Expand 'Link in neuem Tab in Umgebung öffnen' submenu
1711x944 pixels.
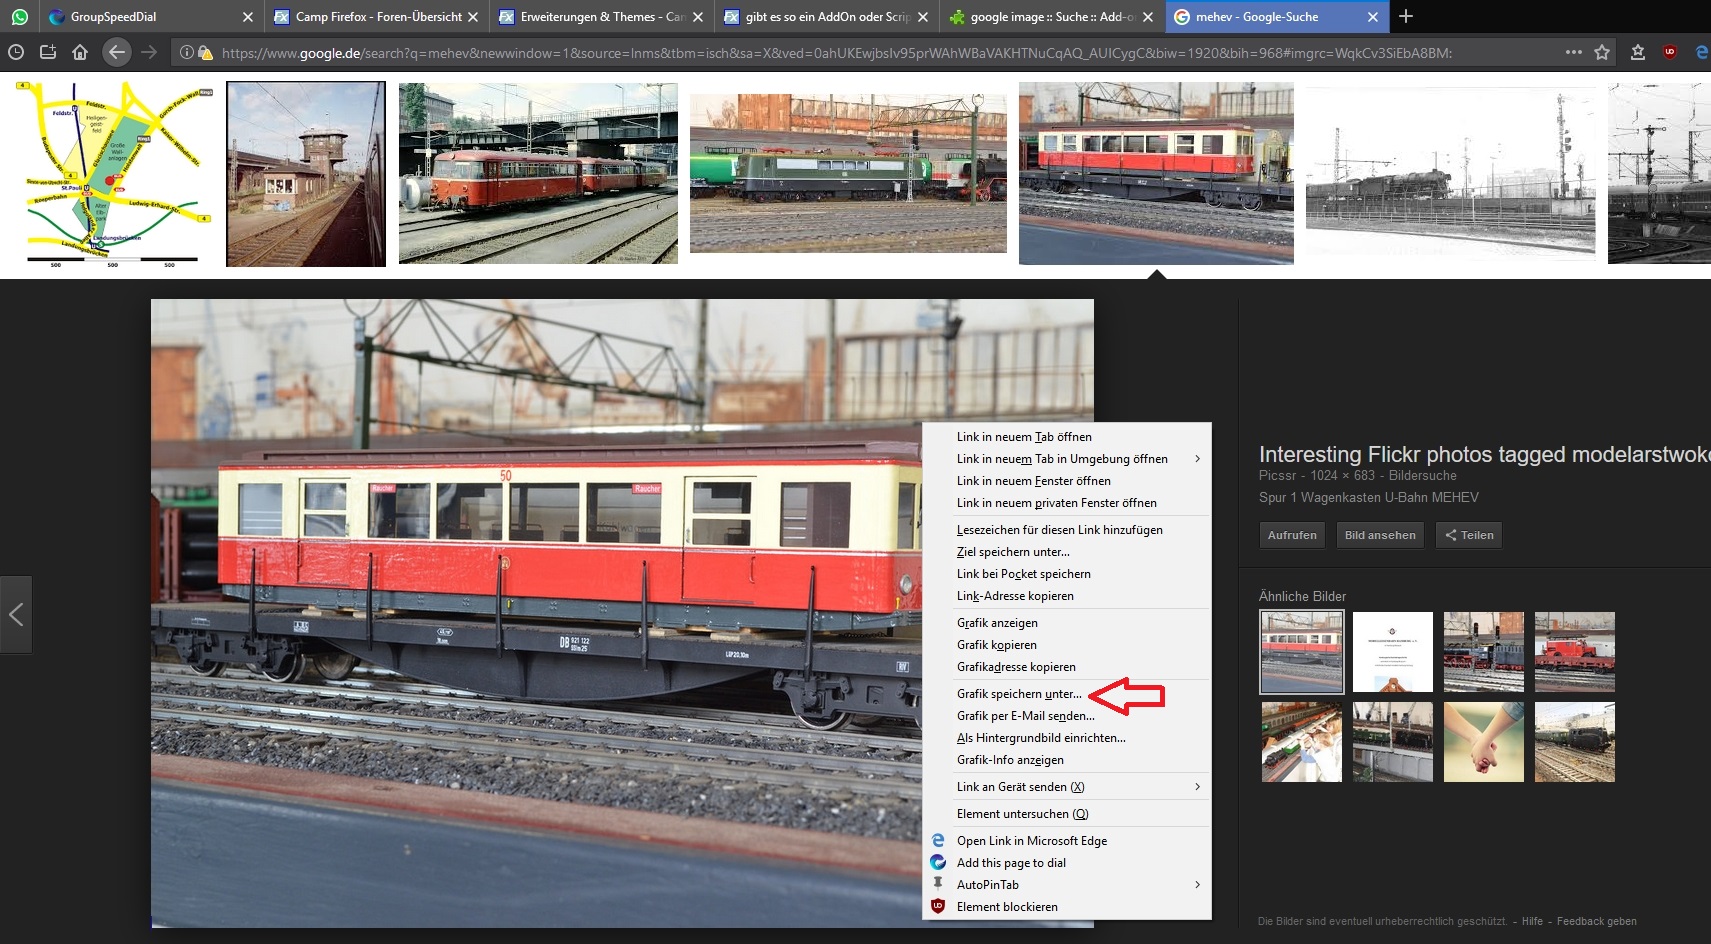pos(1067,459)
